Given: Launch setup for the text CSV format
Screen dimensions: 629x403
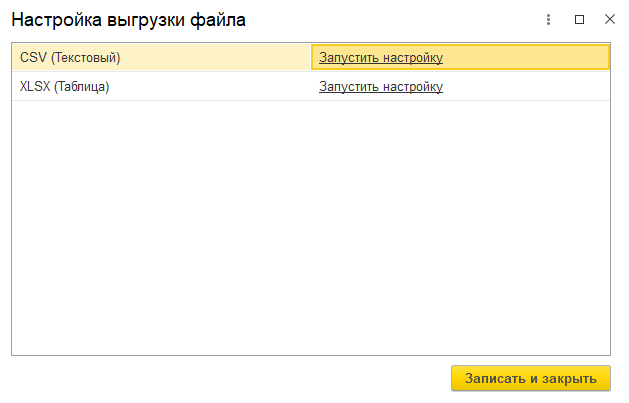Looking at the screenshot, I should tap(381, 58).
